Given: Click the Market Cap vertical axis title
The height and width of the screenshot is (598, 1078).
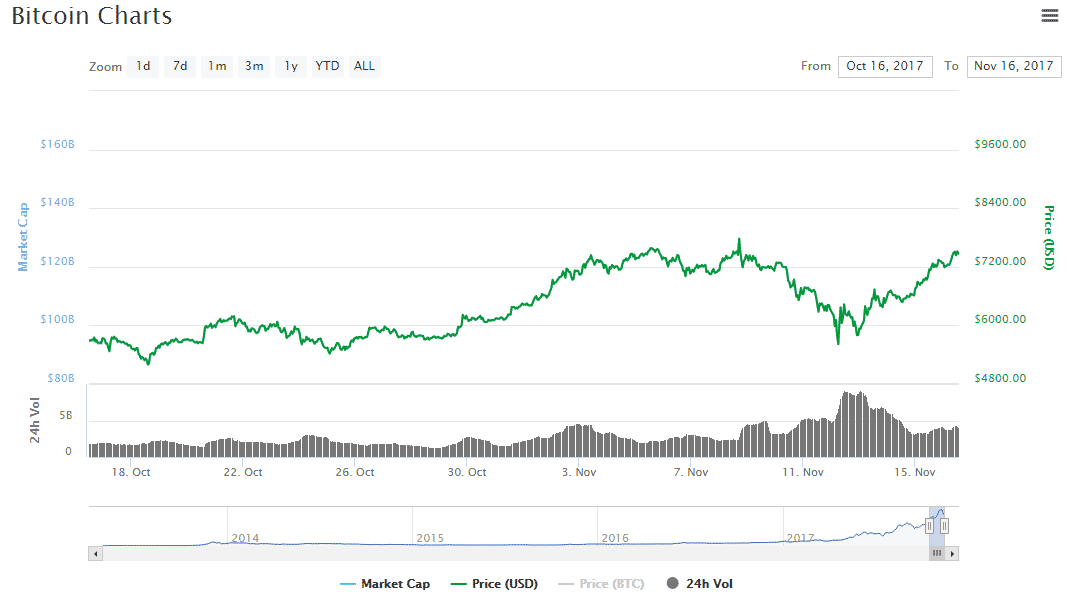Looking at the screenshot, I should (x=23, y=237).
